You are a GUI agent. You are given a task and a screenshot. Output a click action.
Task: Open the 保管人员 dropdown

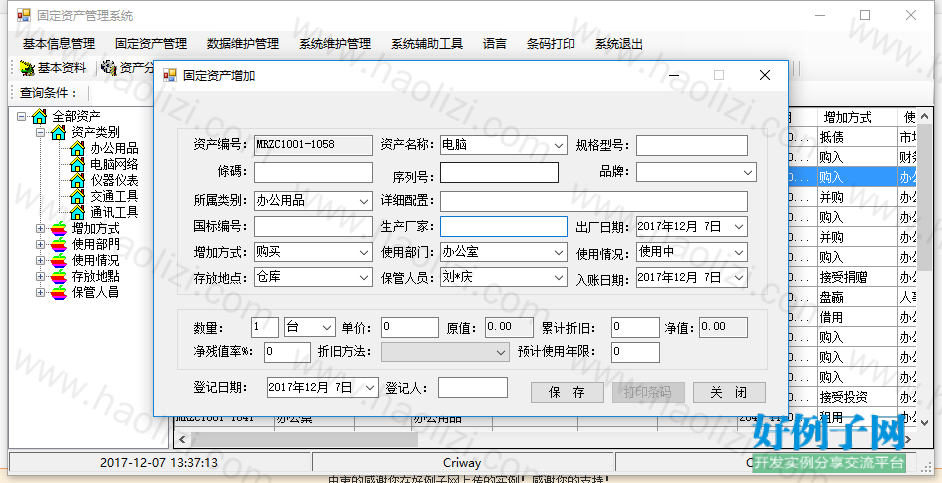tap(559, 278)
